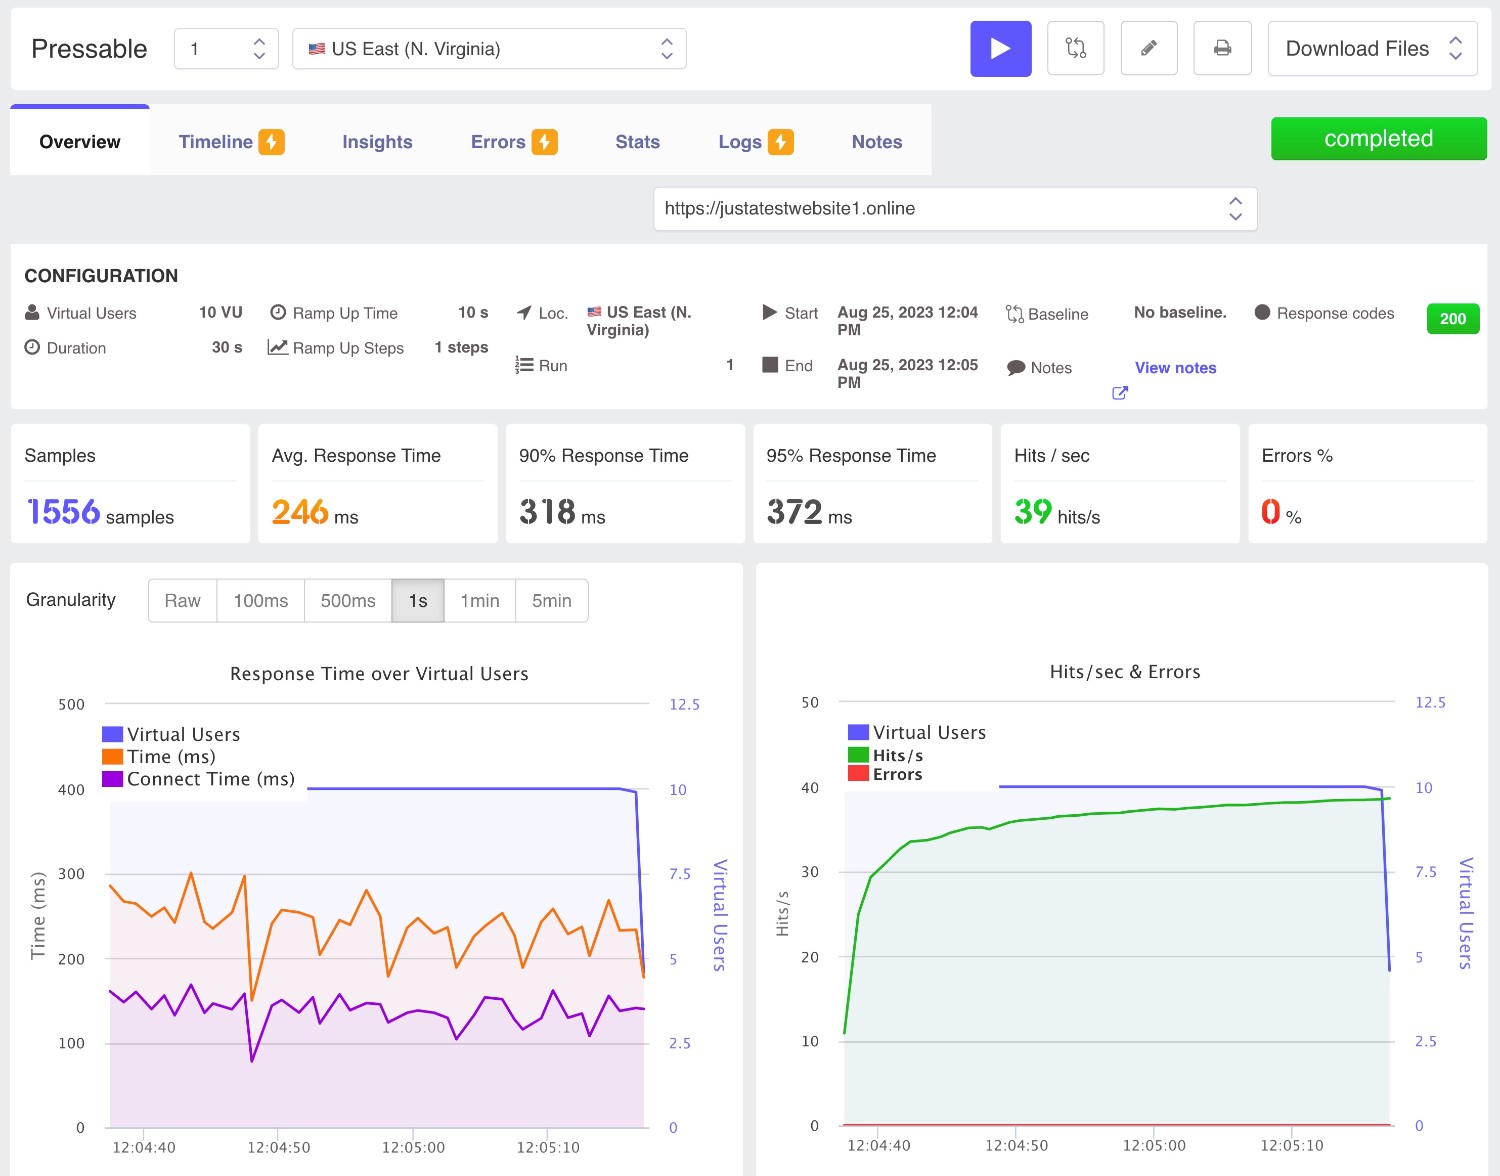Screen dimensions: 1500x1176
Task: Click the Baseline compare icon
Action: pyautogui.click(x=1015, y=314)
